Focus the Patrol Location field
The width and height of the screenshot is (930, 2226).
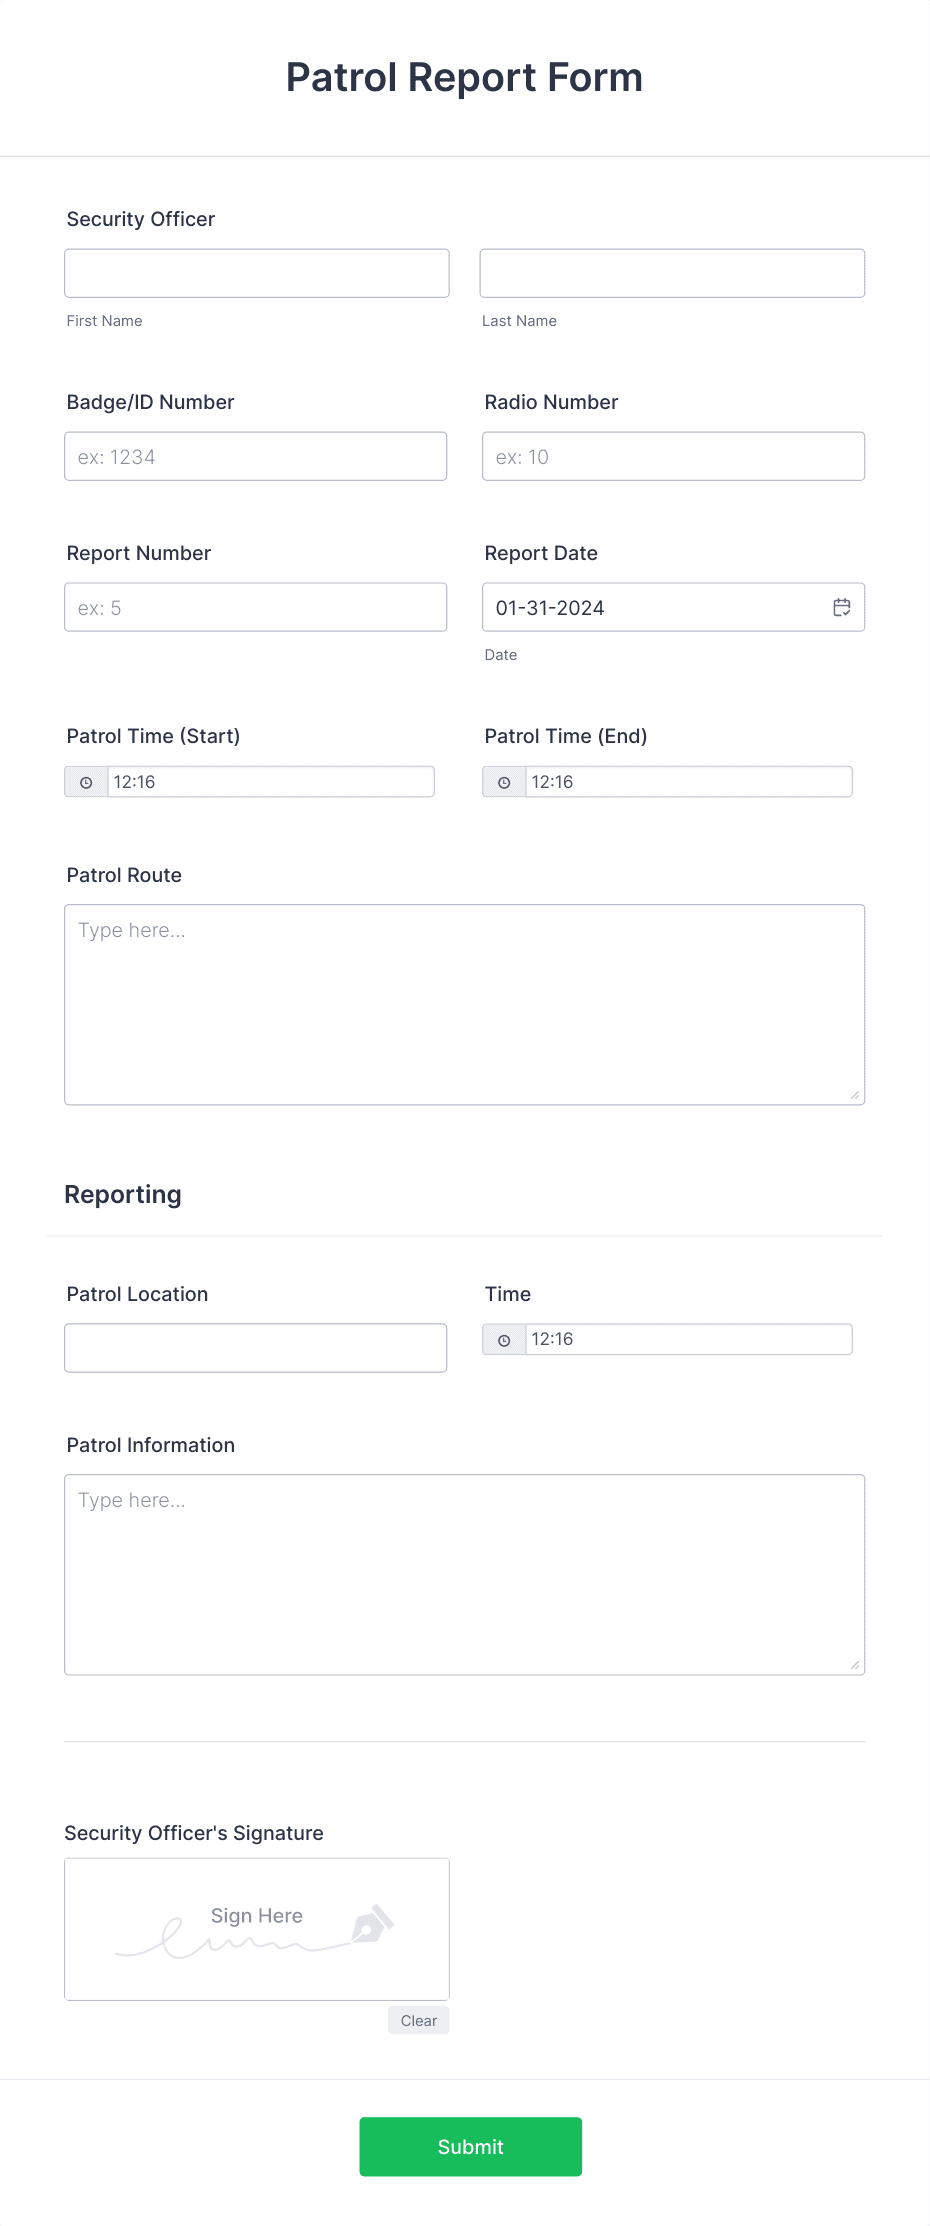pyautogui.click(x=255, y=1347)
